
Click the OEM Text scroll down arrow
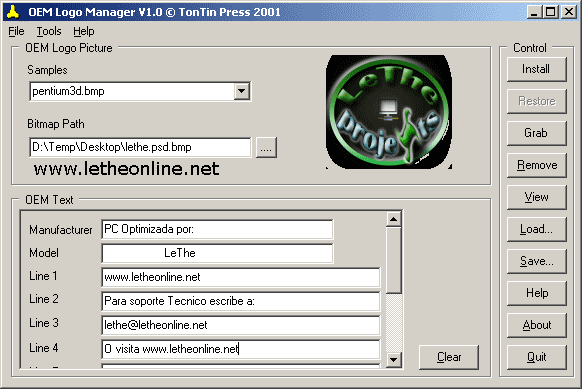[x=393, y=359]
